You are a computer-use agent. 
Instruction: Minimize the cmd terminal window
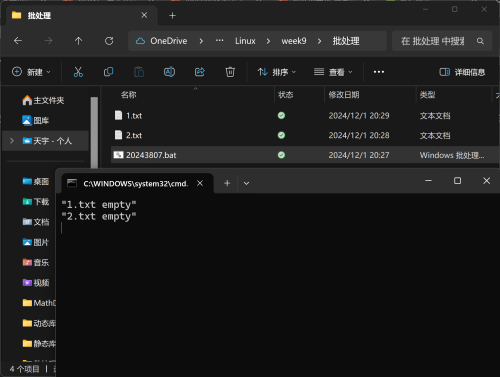click(x=428, y=180)
